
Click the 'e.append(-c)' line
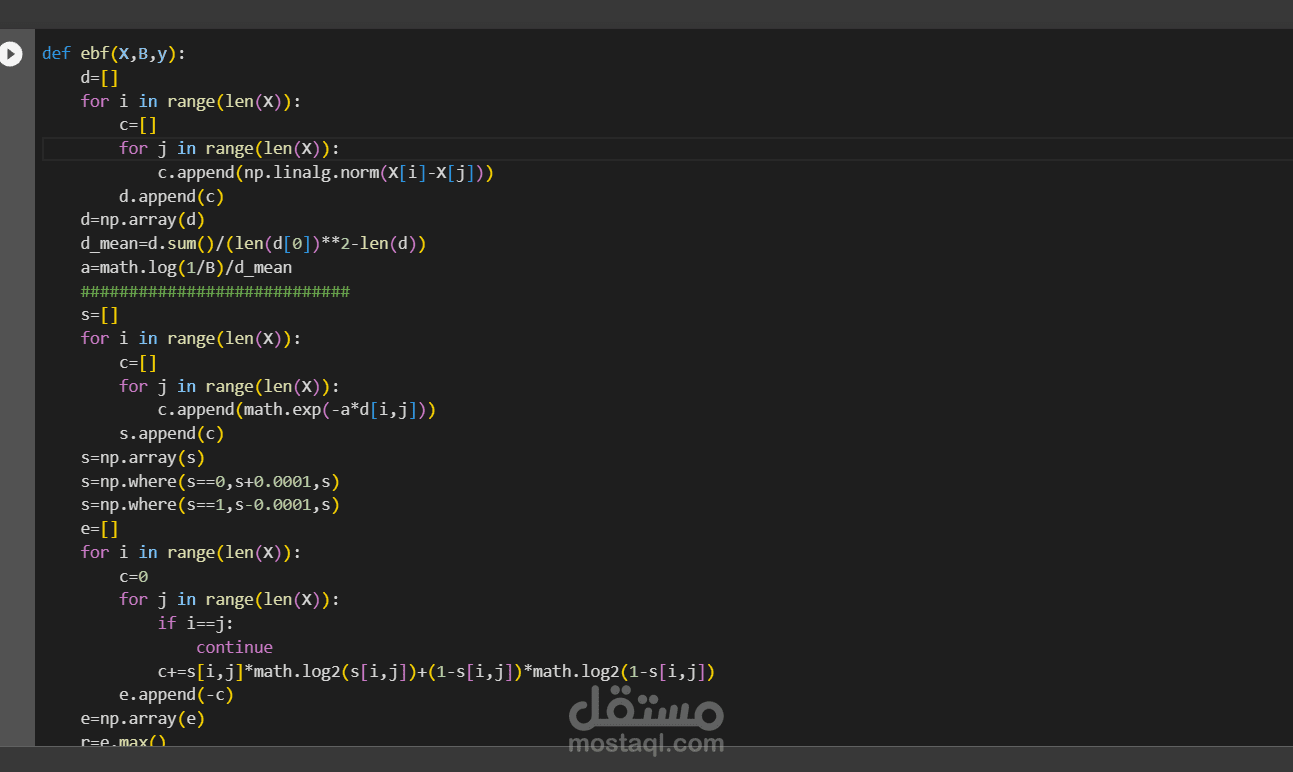176,694
